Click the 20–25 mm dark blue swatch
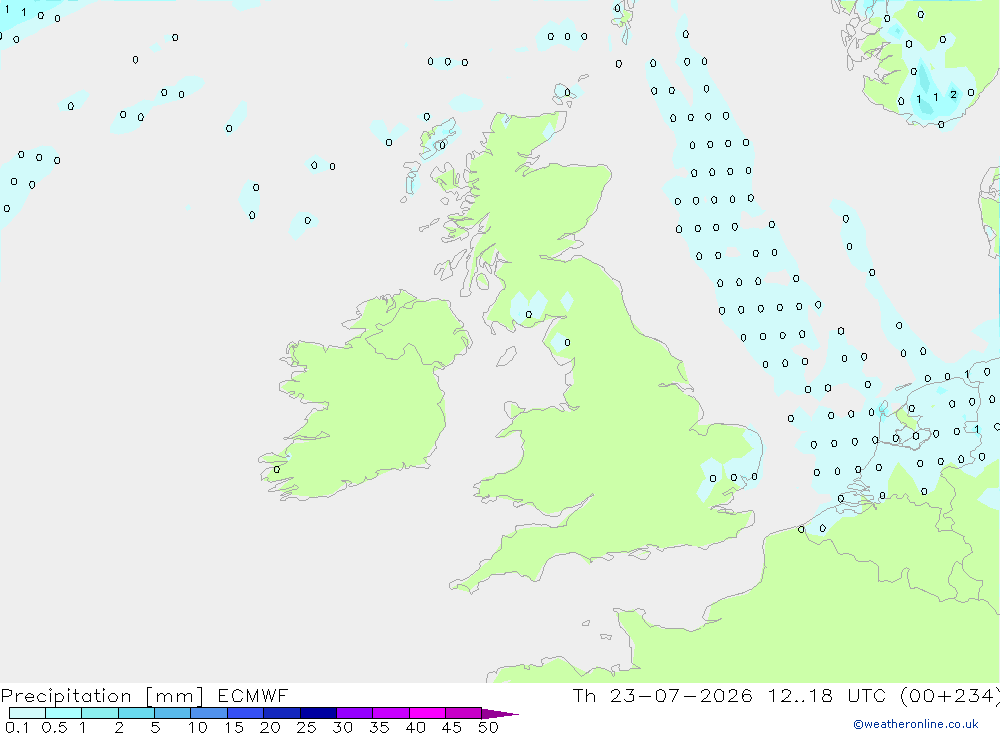Screen dimensions: 1000x733 tap(282, 713)
